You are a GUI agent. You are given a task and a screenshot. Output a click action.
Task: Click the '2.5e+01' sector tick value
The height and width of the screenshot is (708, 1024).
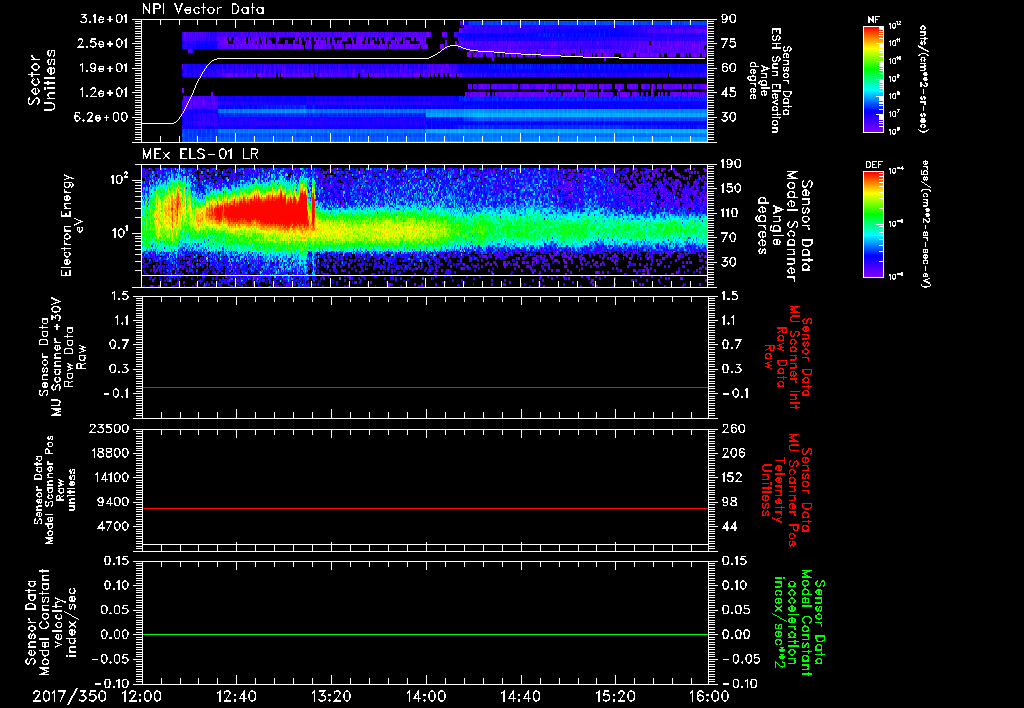tap(104, 43)
